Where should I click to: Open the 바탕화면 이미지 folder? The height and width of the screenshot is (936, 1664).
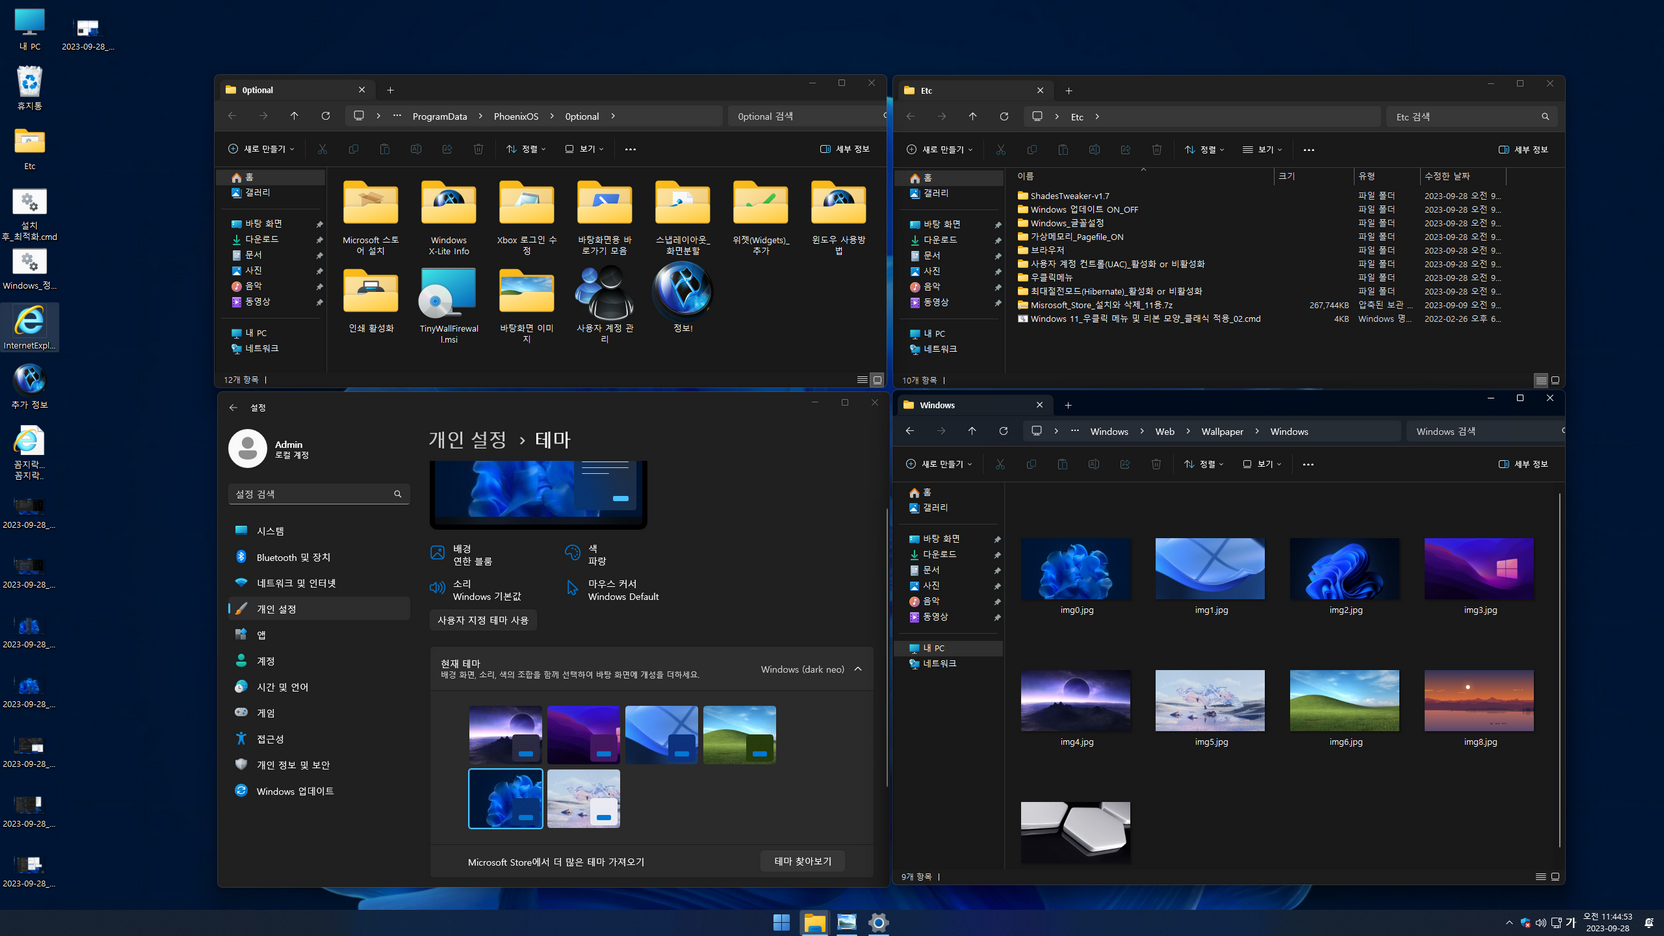(526, 305)
